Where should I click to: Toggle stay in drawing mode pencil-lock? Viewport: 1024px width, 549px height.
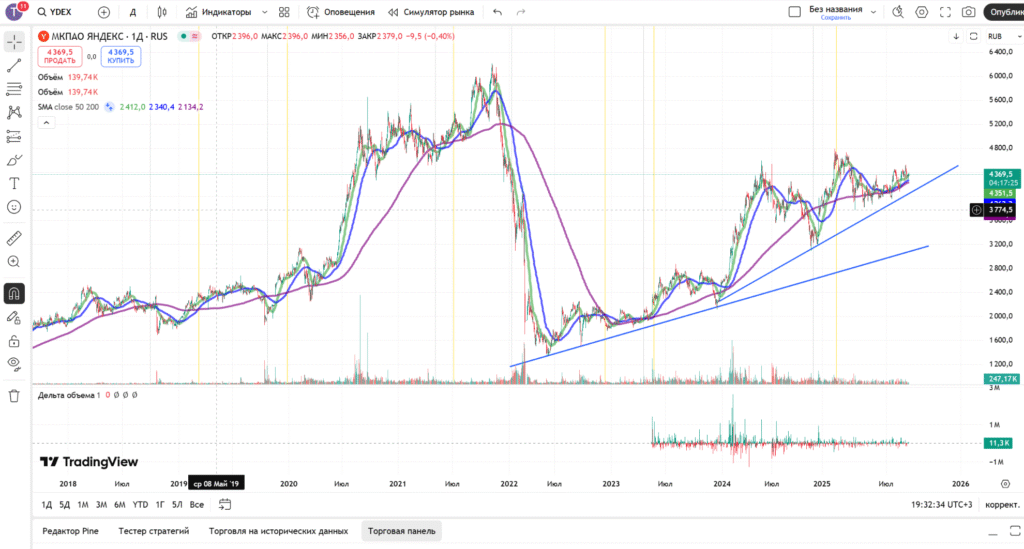14,318
